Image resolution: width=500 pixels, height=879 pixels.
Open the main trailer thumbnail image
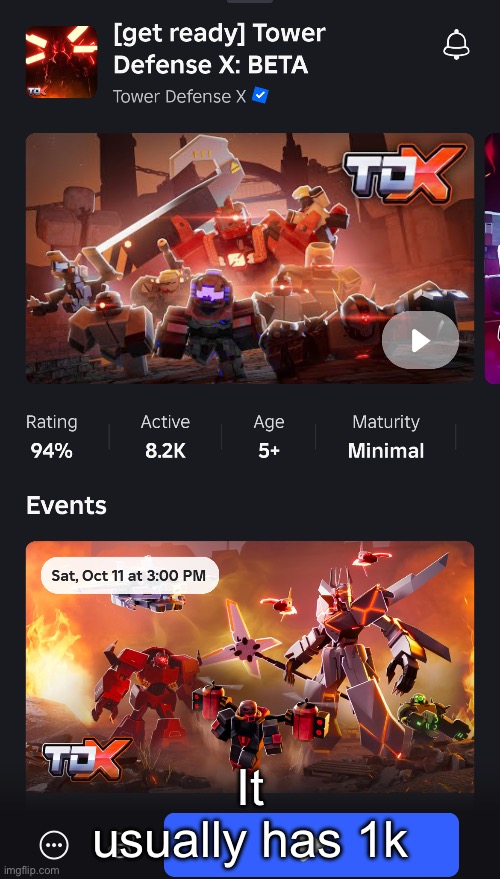point(250,258)
